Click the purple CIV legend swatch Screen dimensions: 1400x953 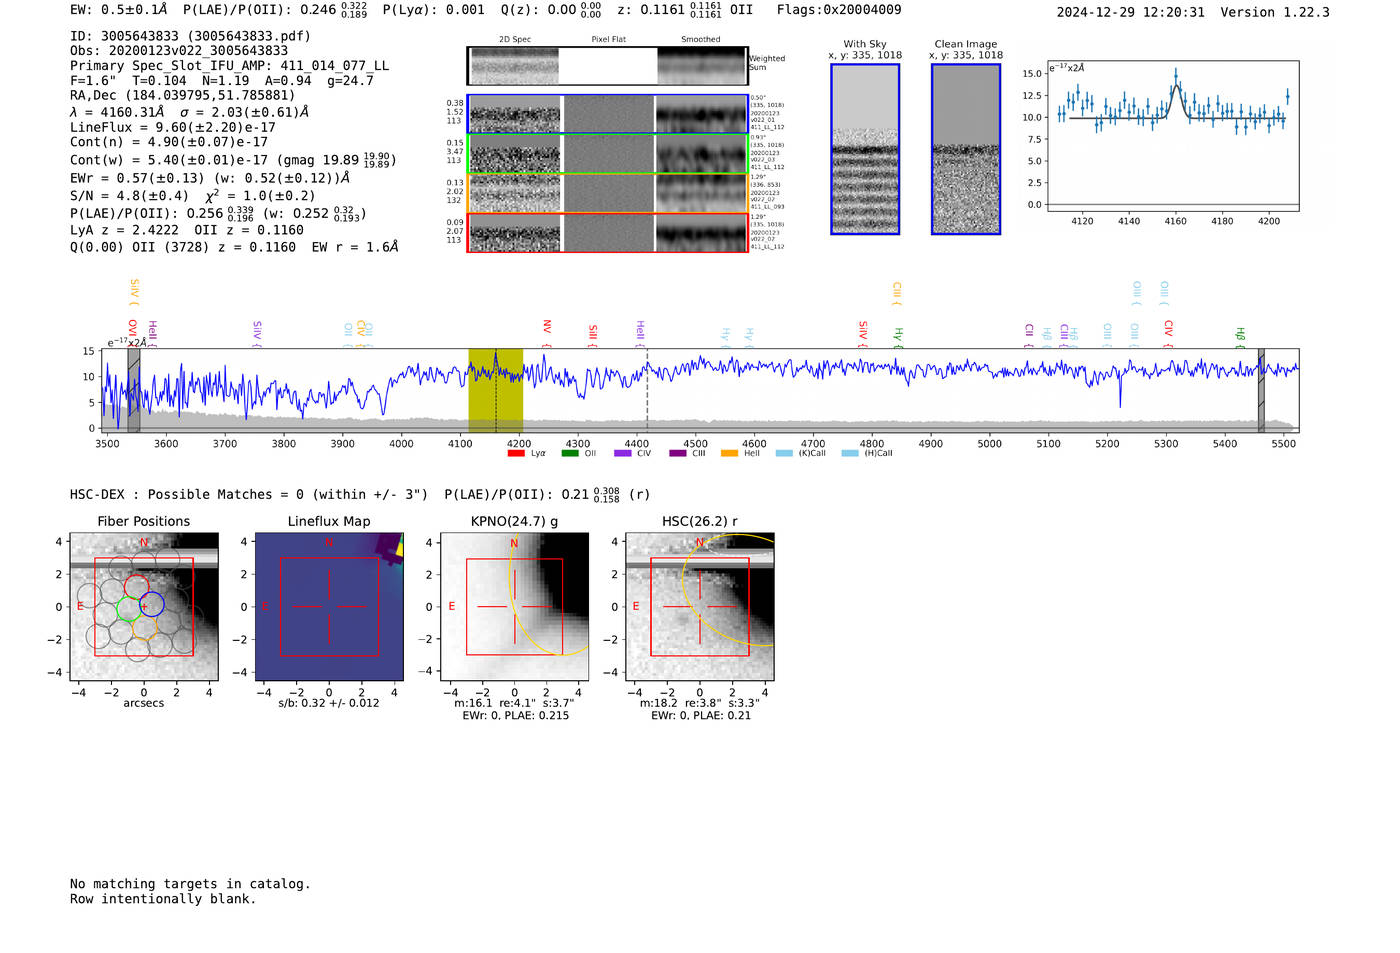623,453
